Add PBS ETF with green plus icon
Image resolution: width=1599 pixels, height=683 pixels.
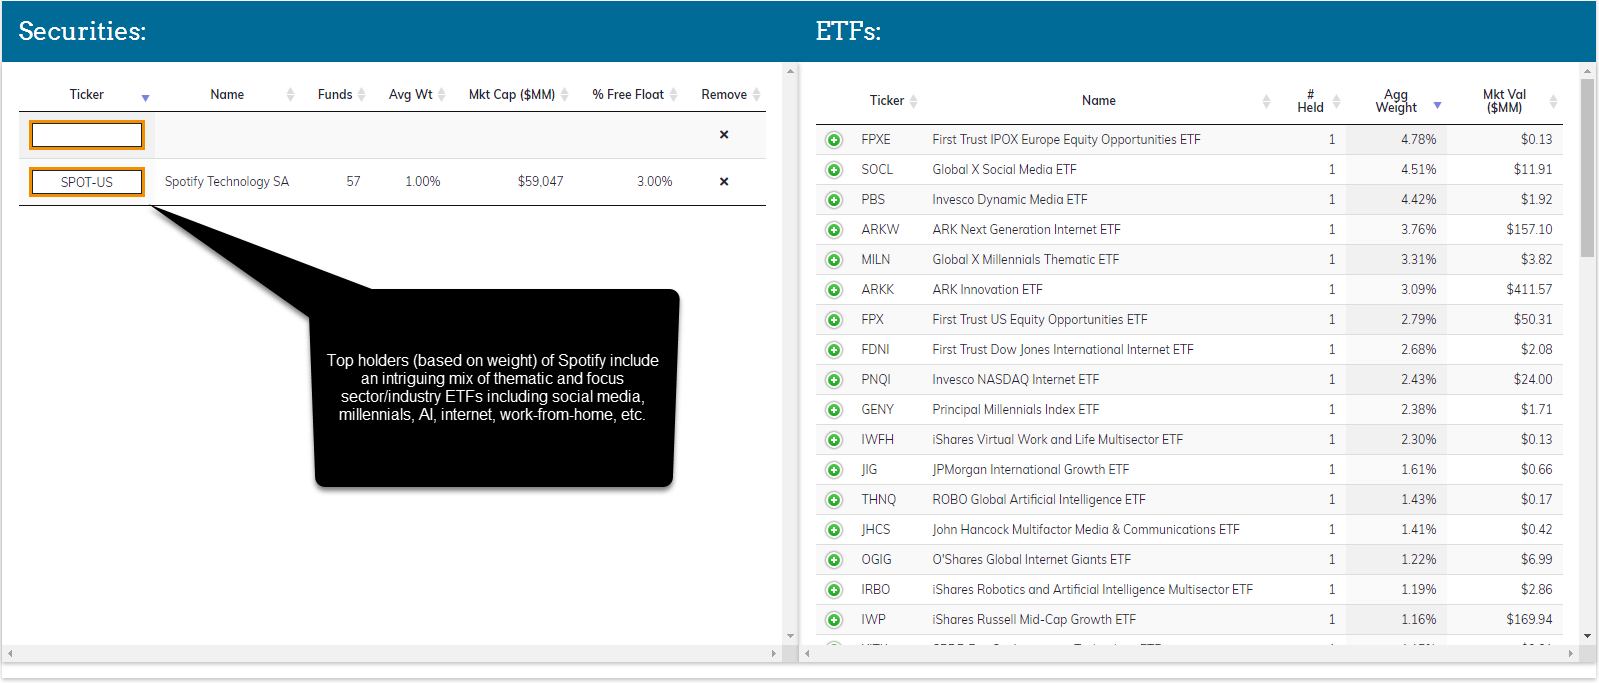tap(834, 200)
